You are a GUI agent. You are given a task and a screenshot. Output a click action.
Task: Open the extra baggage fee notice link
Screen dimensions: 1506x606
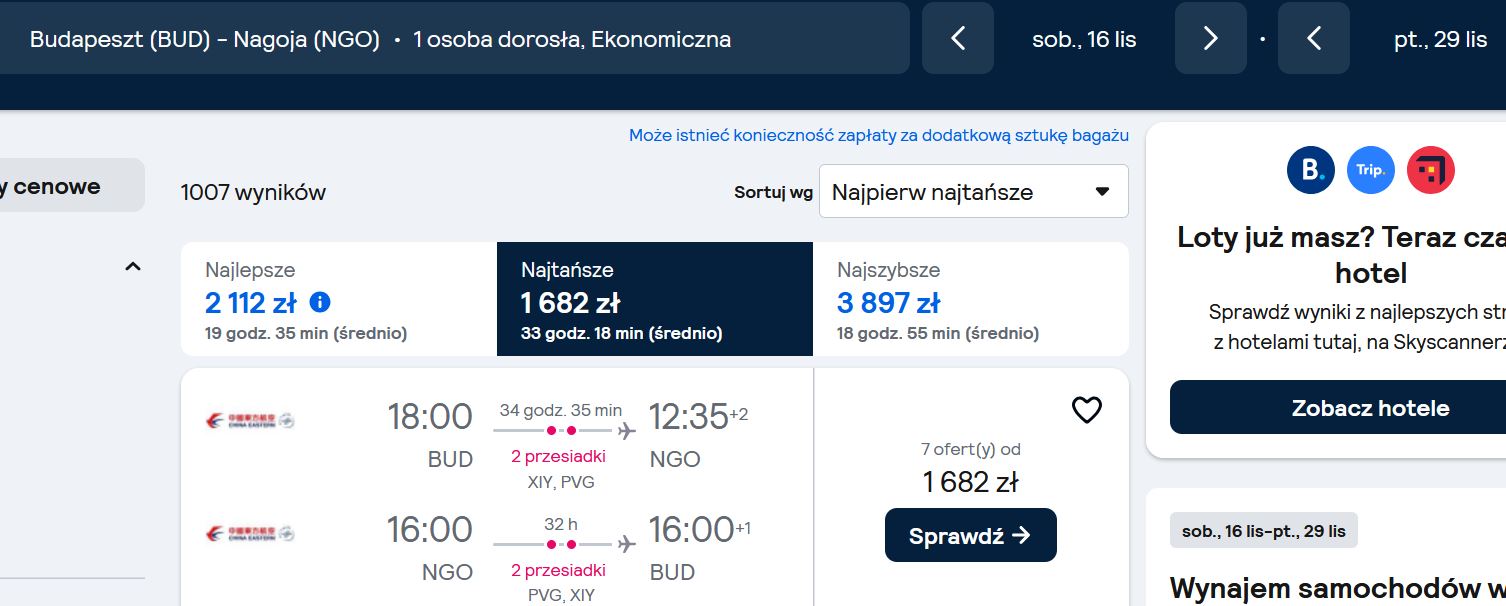point(879,135)
